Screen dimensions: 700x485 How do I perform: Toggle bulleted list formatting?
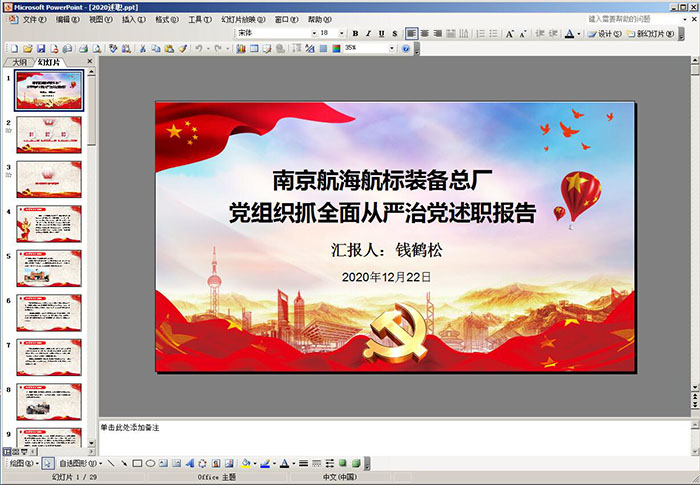click(494, 33)
